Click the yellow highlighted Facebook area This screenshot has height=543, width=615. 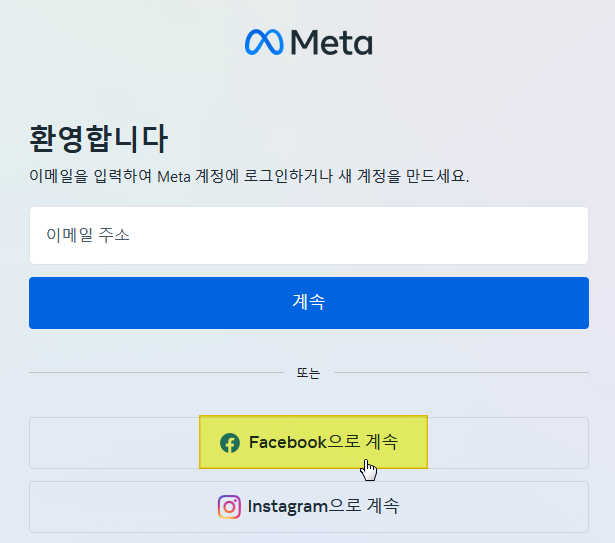click(x=313, y=442)
